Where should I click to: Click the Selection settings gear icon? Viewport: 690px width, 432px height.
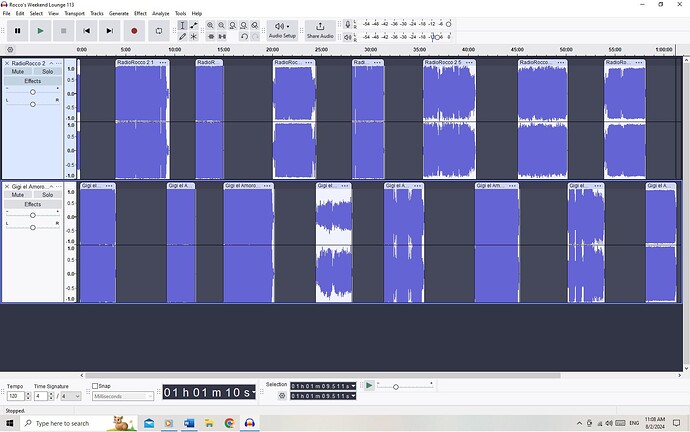pos(282,396)
